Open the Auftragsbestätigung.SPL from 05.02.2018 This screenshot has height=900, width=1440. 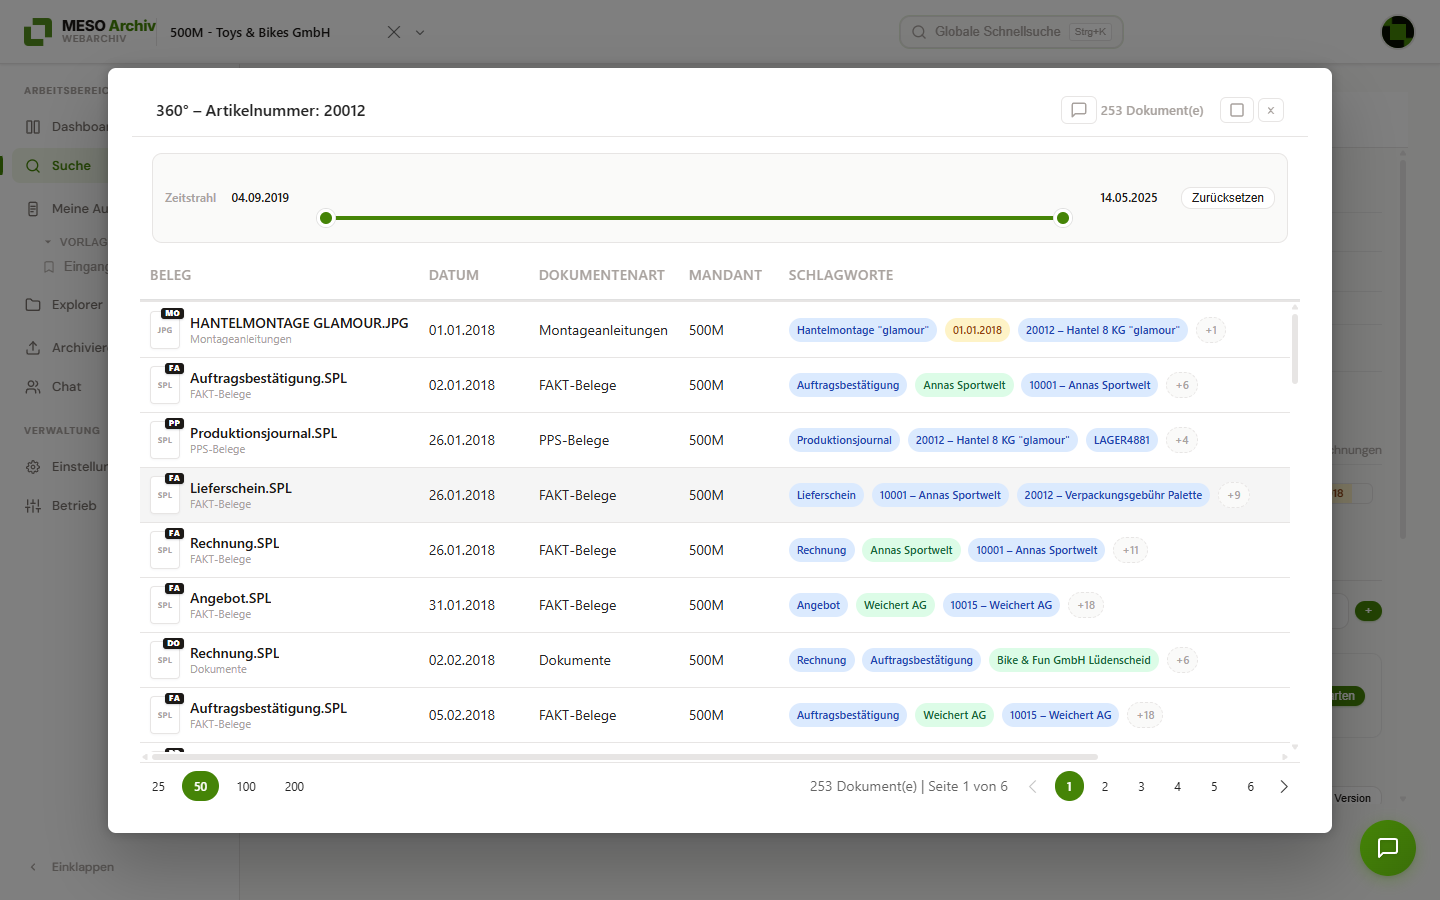click(268, 708)
